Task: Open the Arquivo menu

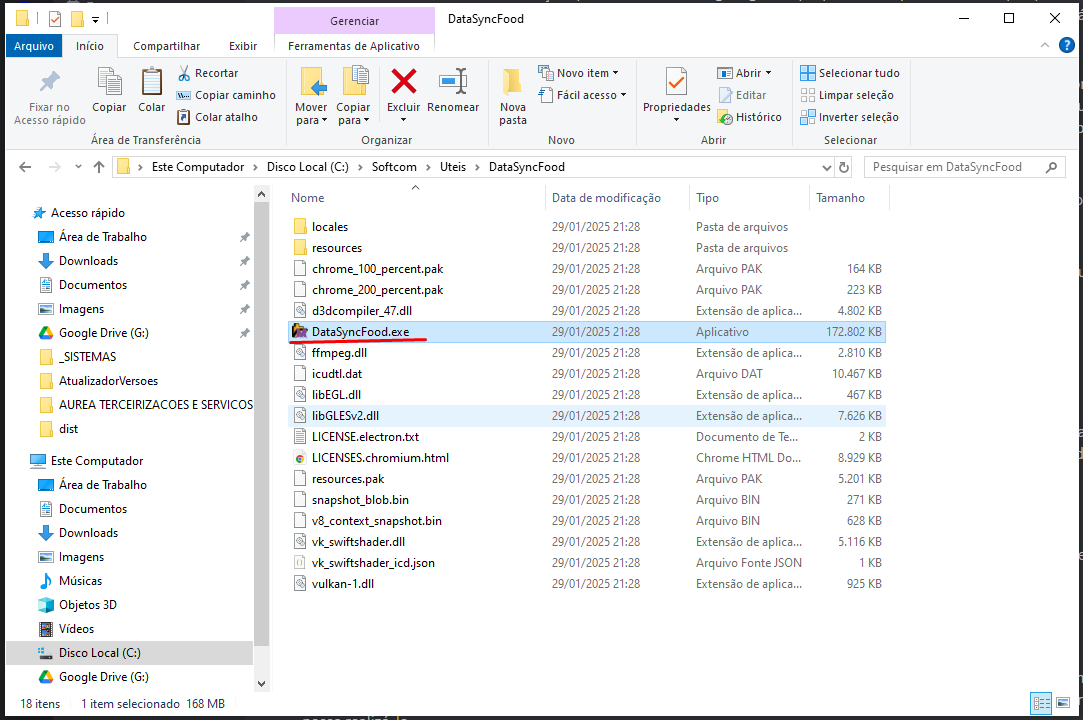Action: pos(34,46)
